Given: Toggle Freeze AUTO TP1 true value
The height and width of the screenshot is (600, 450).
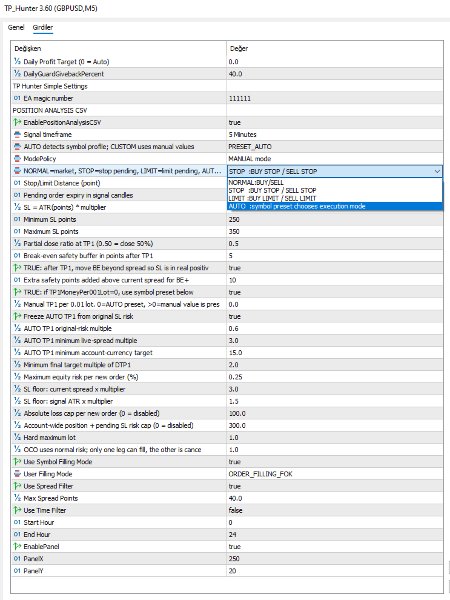Looking at the screenshot, I should tap(335, 316).
